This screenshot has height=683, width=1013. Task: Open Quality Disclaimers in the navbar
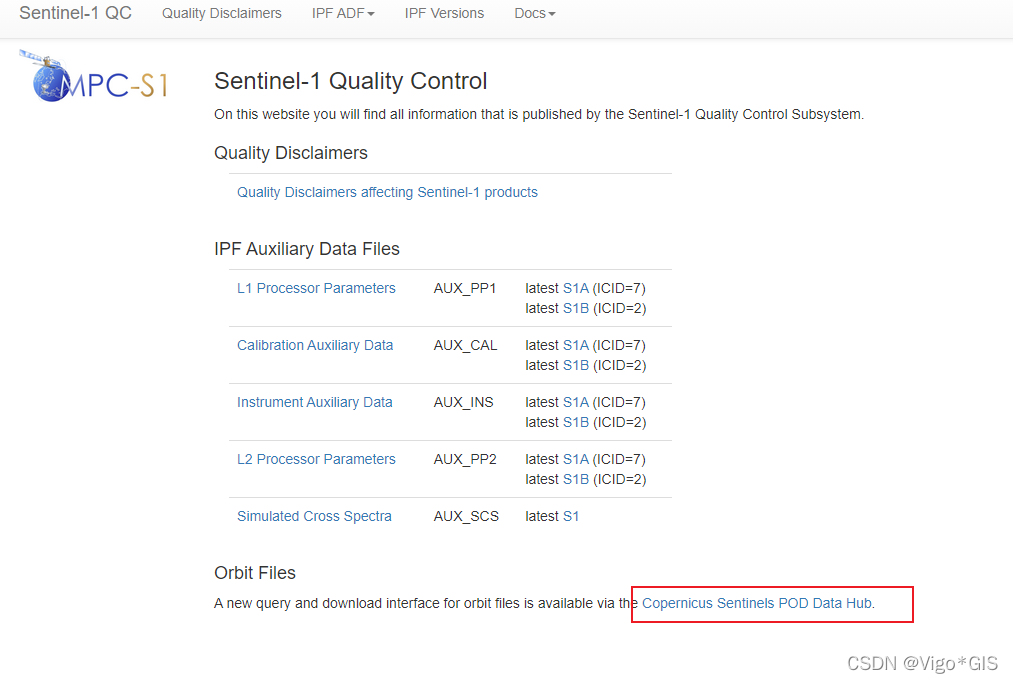coord(222,13)
